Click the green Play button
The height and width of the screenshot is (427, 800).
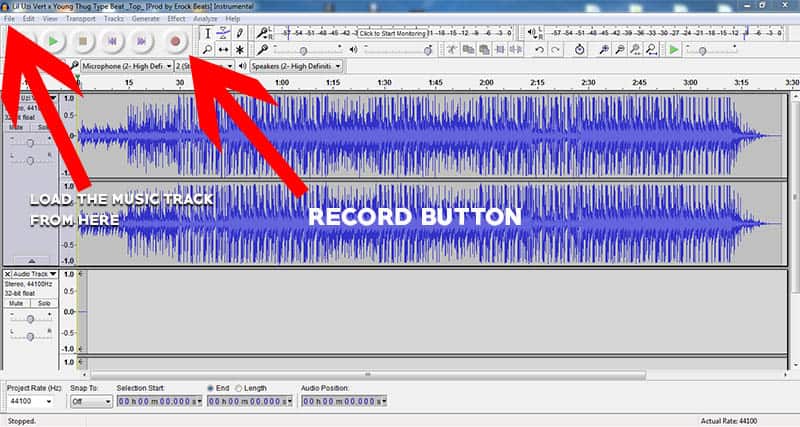click(x=53, y=41)
